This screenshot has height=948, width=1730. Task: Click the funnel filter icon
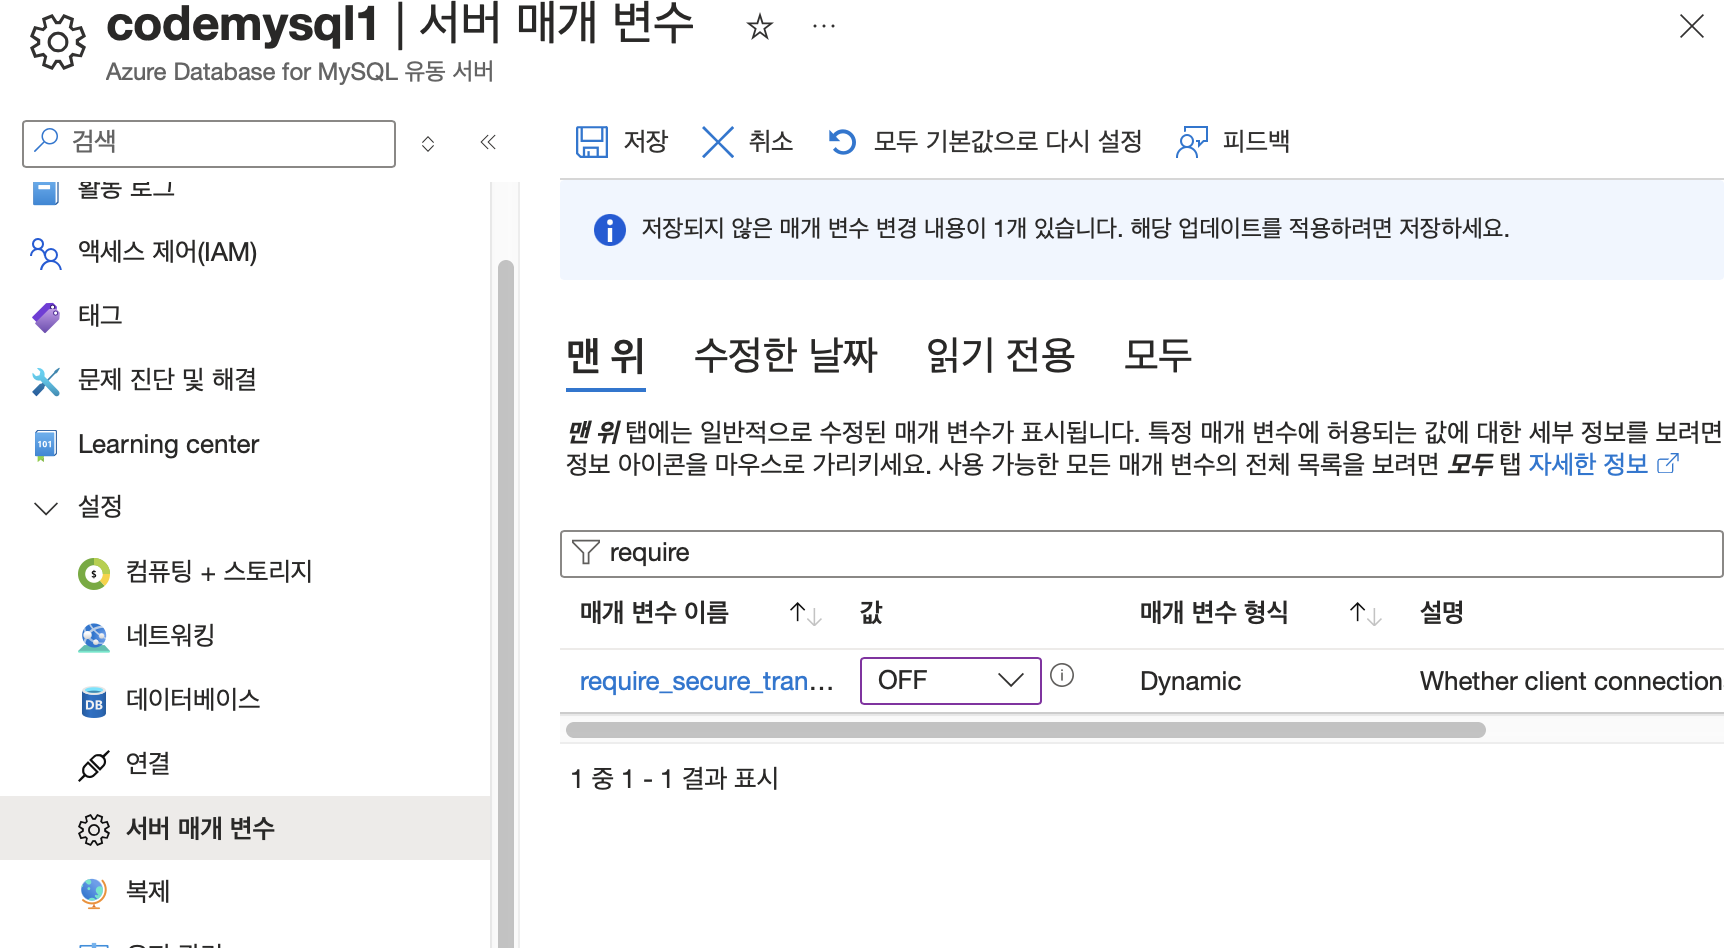586,553
